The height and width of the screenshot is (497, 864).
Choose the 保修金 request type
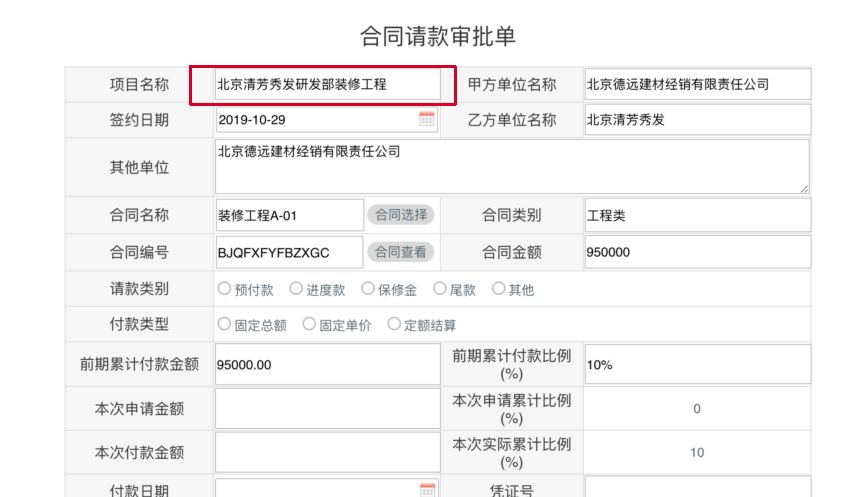(368, 289)
